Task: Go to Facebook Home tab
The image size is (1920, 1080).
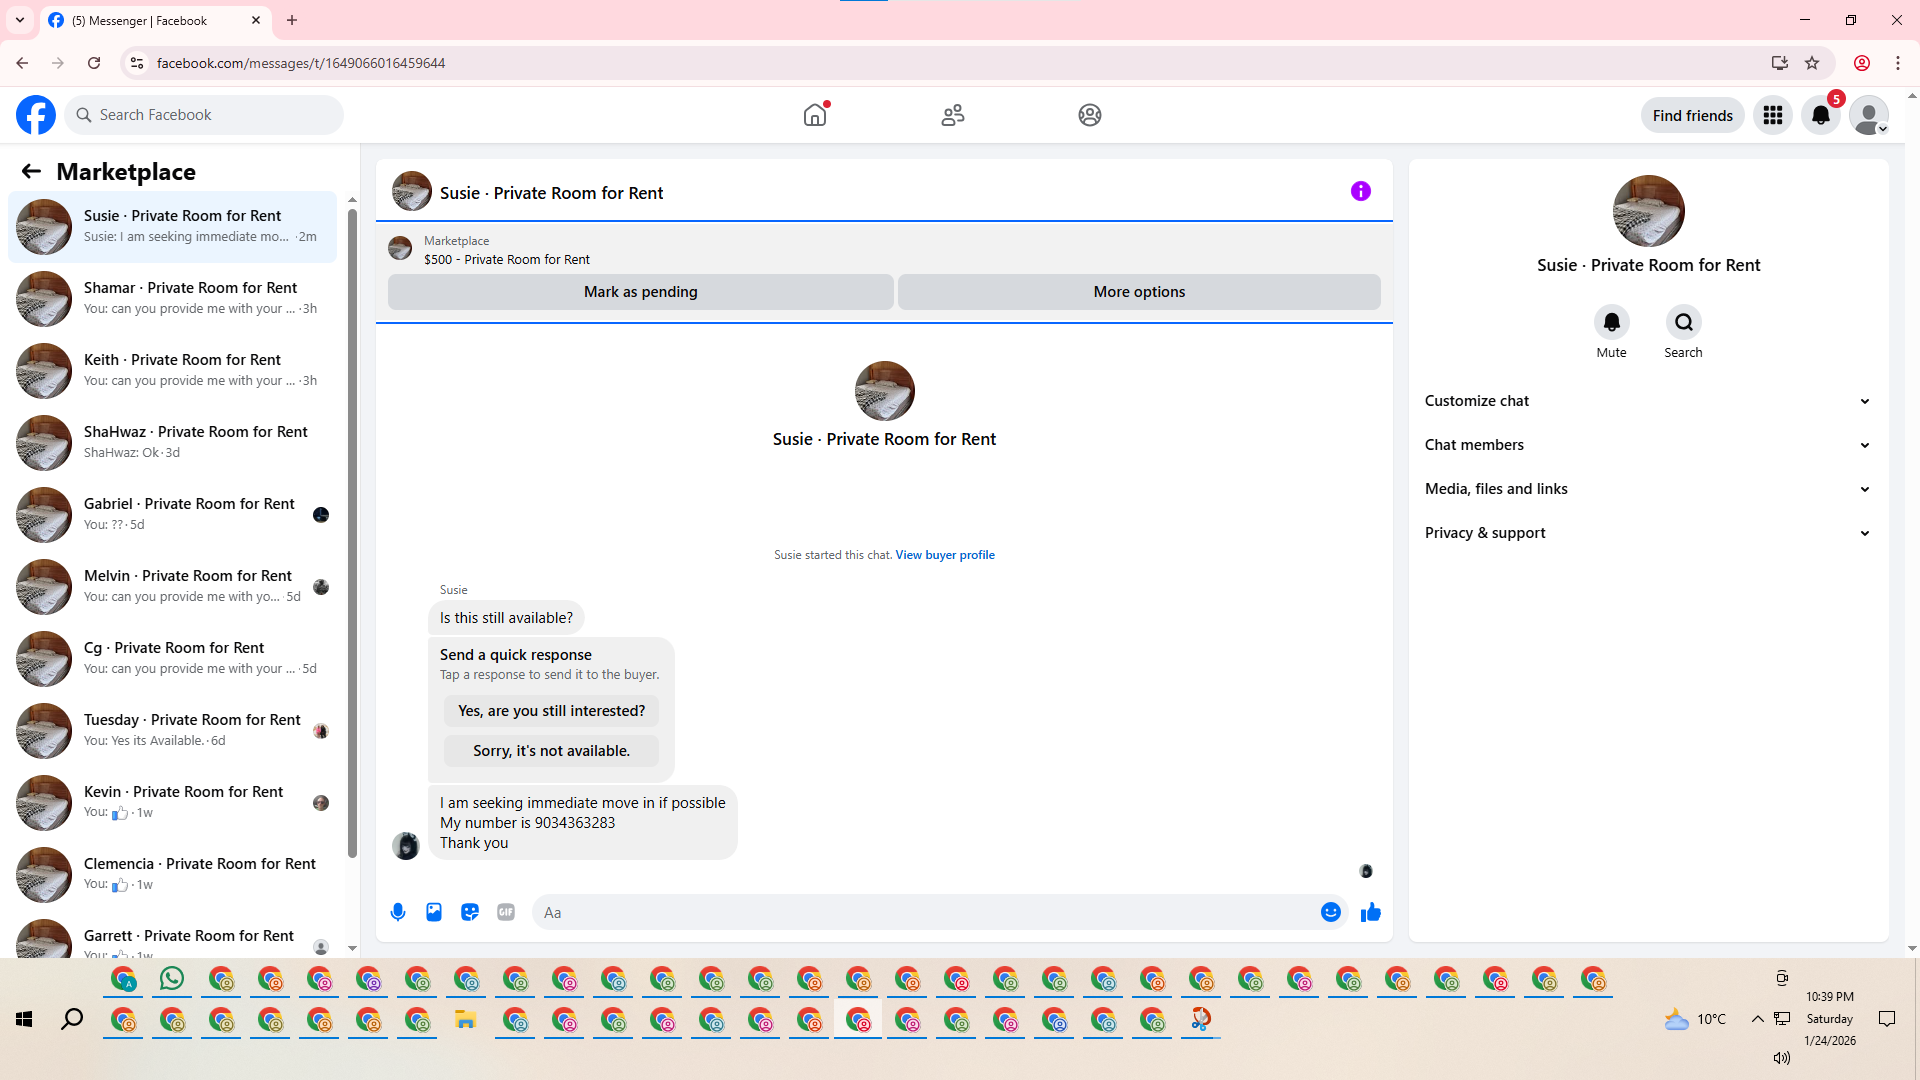Action: coord(815,115)
